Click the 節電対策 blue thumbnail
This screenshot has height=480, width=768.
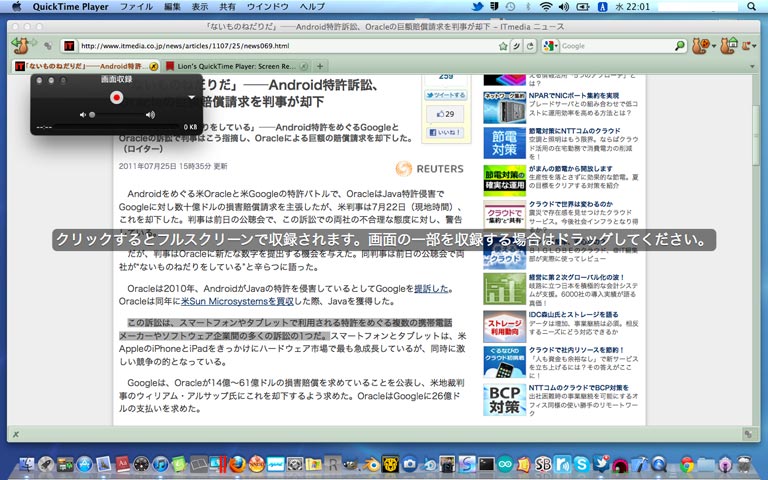[504, 143]
